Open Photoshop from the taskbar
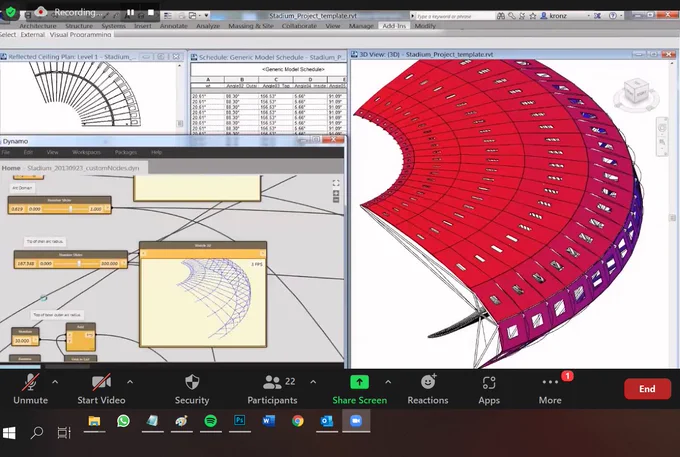The width and height of the screenshot is (680, 457). click(239, 421)
